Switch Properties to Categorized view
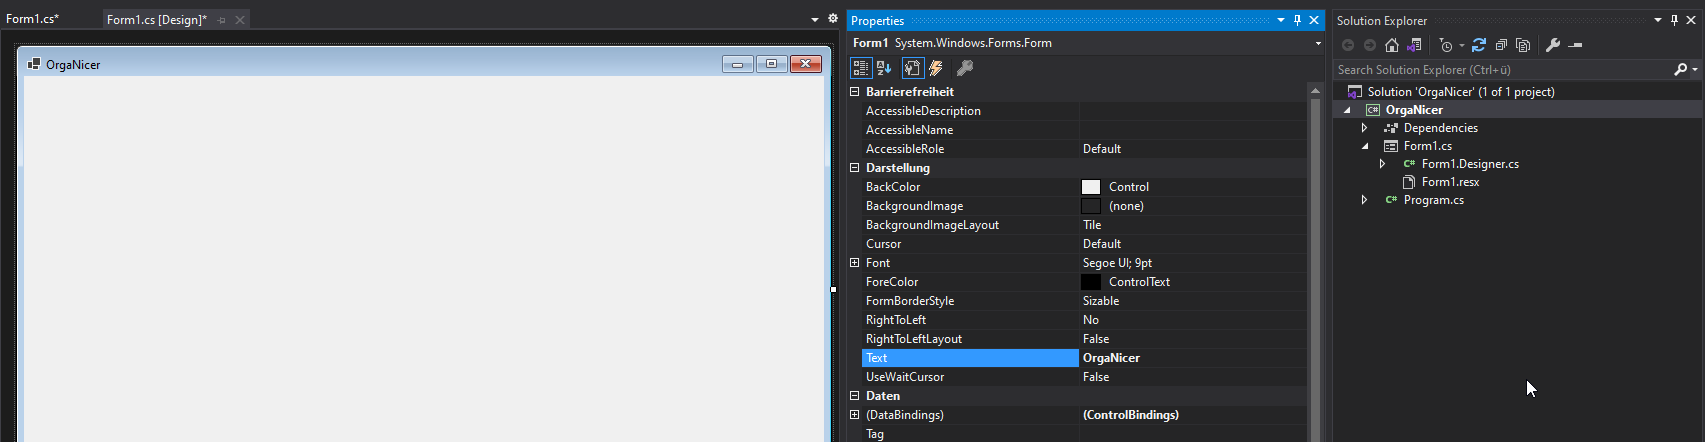Image resolution: width=1705 pixels, height=442 pixels. 860,68
